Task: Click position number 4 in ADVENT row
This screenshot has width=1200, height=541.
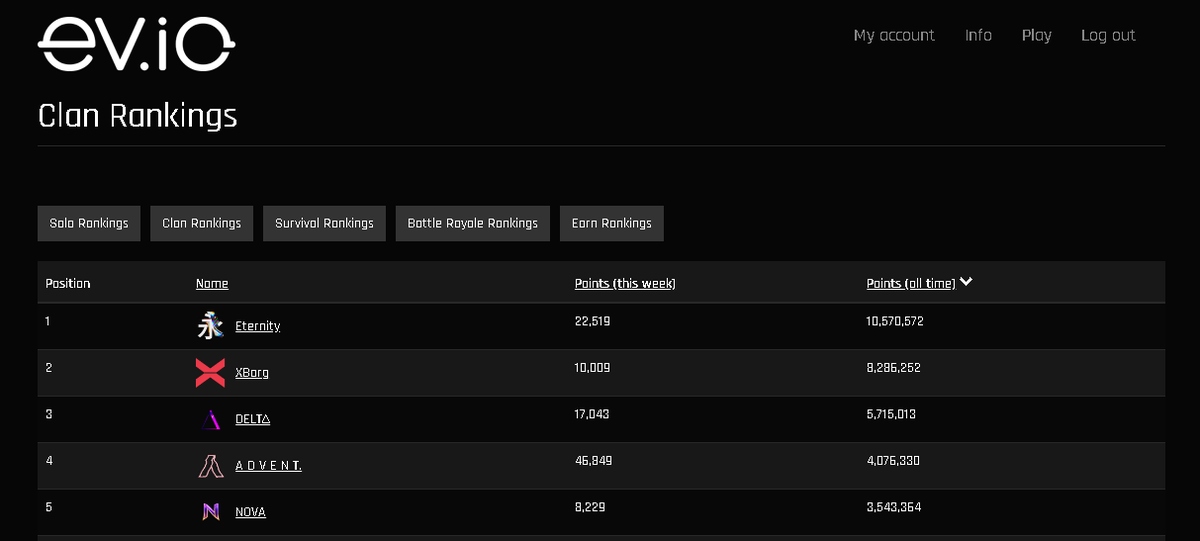Action: coord(49,461)
